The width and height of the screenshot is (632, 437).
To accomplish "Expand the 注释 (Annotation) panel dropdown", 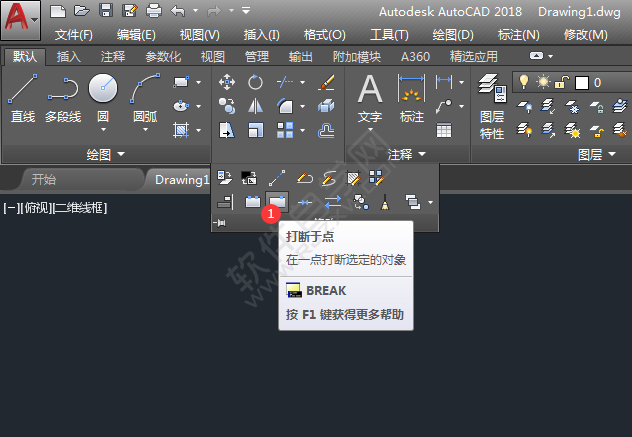I will point(406,154).
